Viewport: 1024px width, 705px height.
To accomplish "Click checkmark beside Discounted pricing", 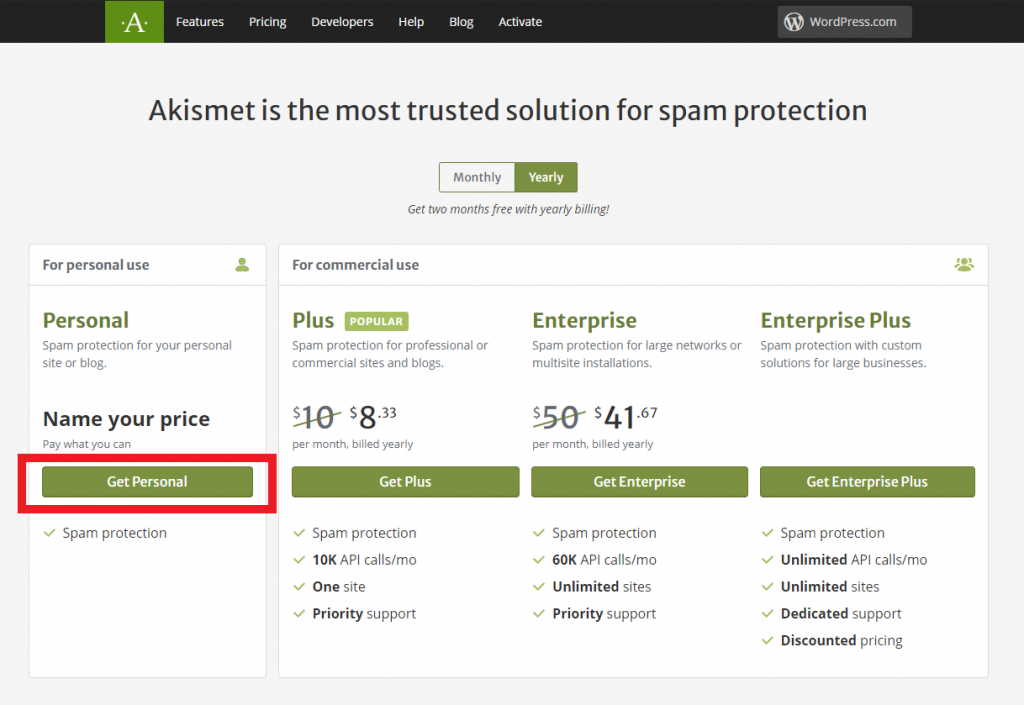I will 767,640.
